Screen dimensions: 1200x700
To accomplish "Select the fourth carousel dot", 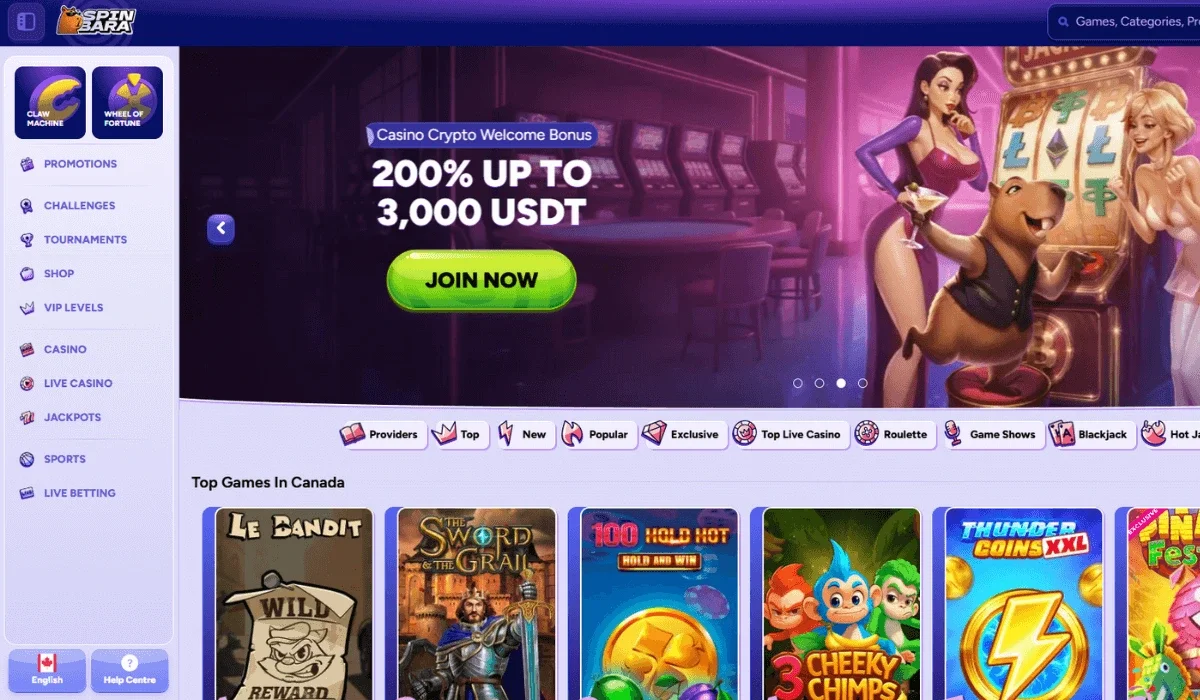I will click(x=863, y=383).
